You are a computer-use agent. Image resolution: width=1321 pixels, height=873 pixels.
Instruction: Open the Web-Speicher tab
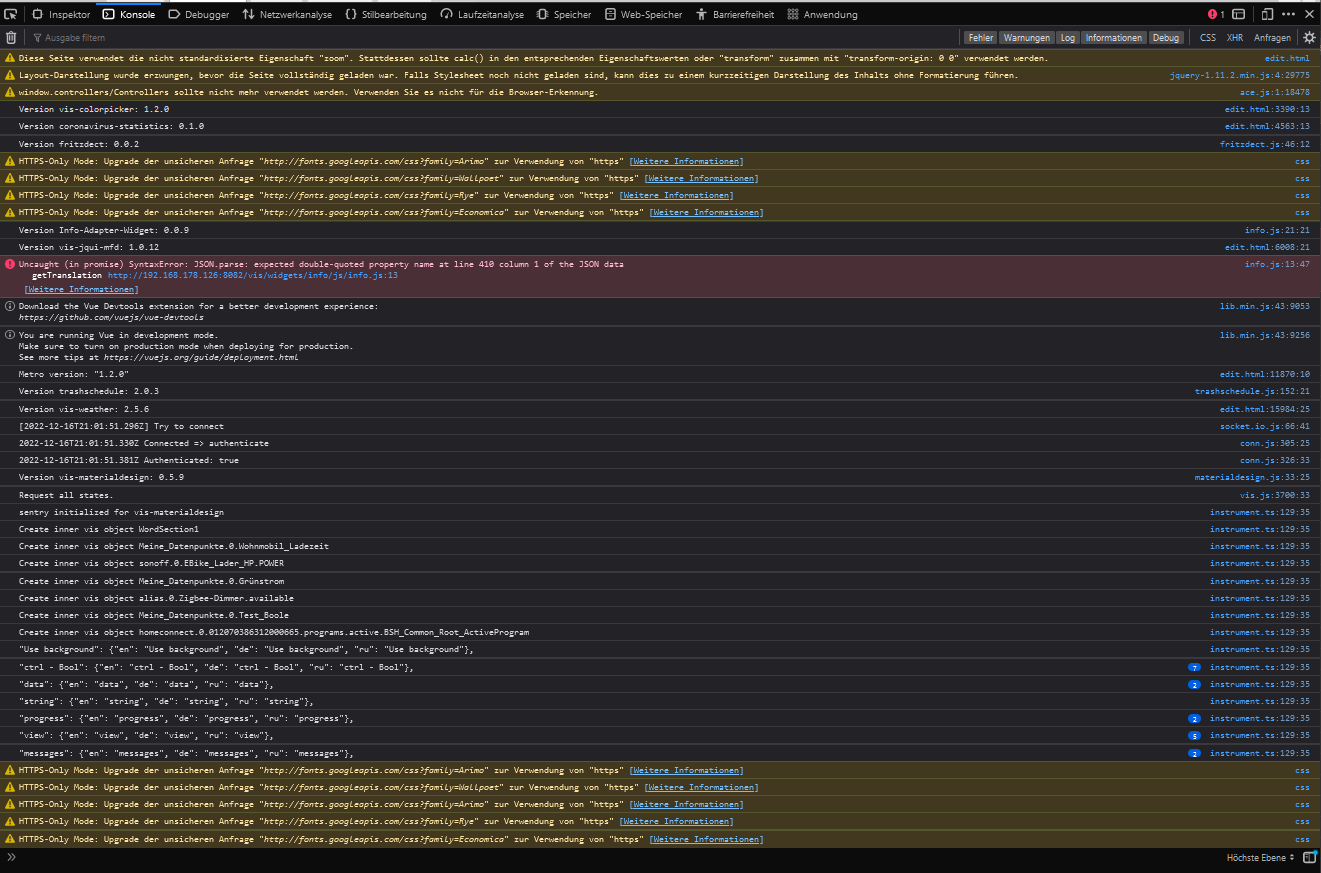coord(644,14)
